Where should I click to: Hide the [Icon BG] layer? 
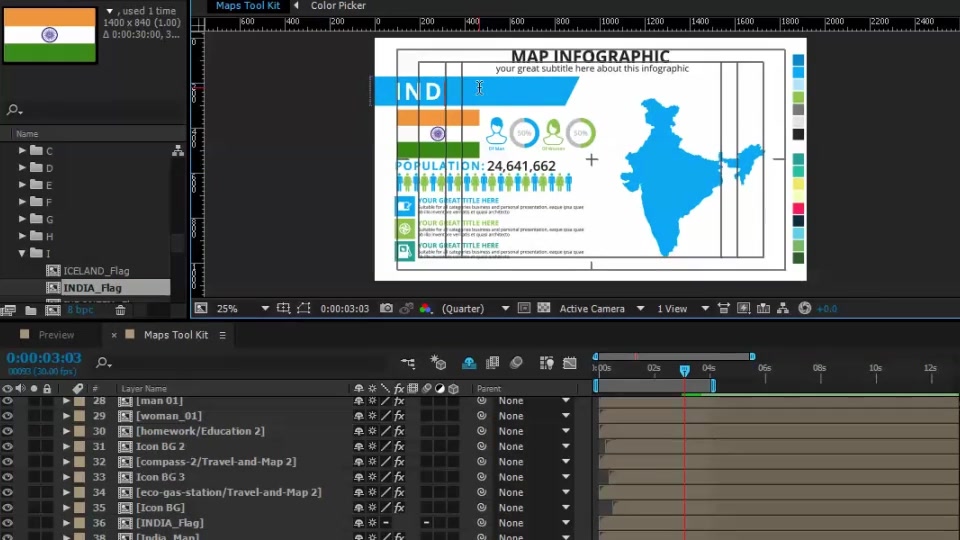(x=7, y=508)
